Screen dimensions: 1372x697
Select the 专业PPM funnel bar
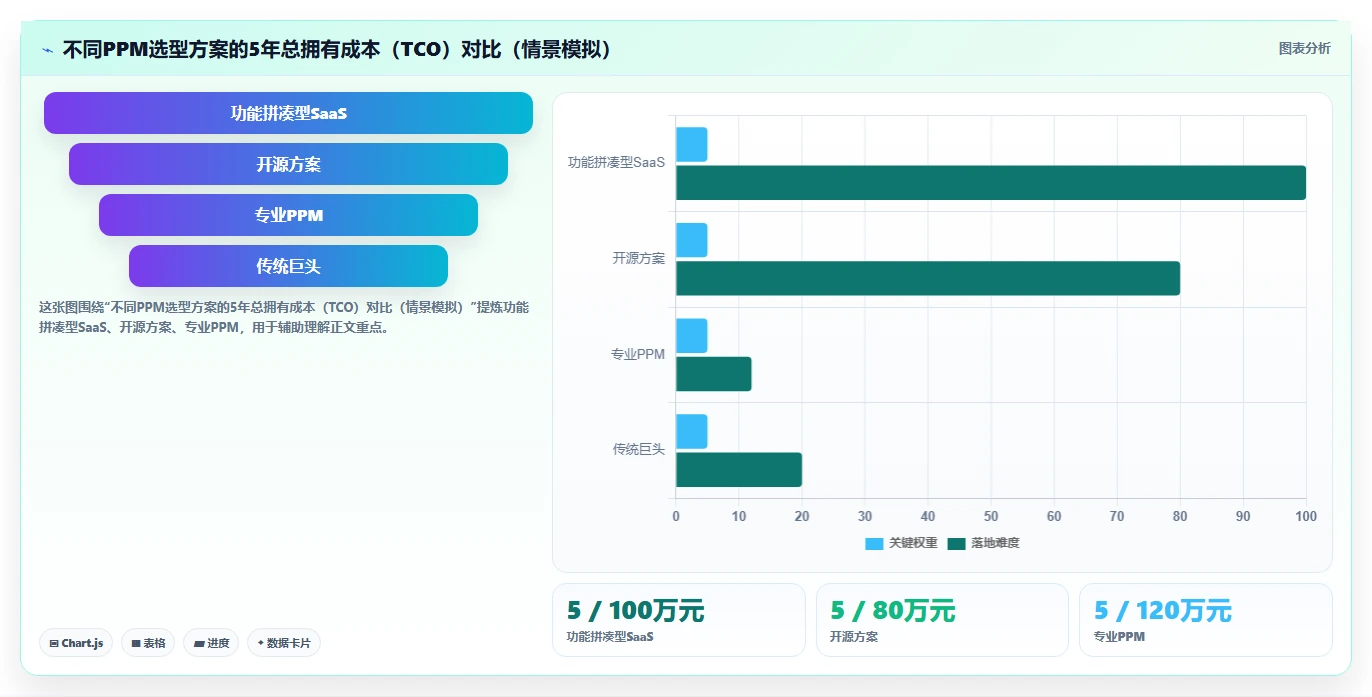(288, 215)
